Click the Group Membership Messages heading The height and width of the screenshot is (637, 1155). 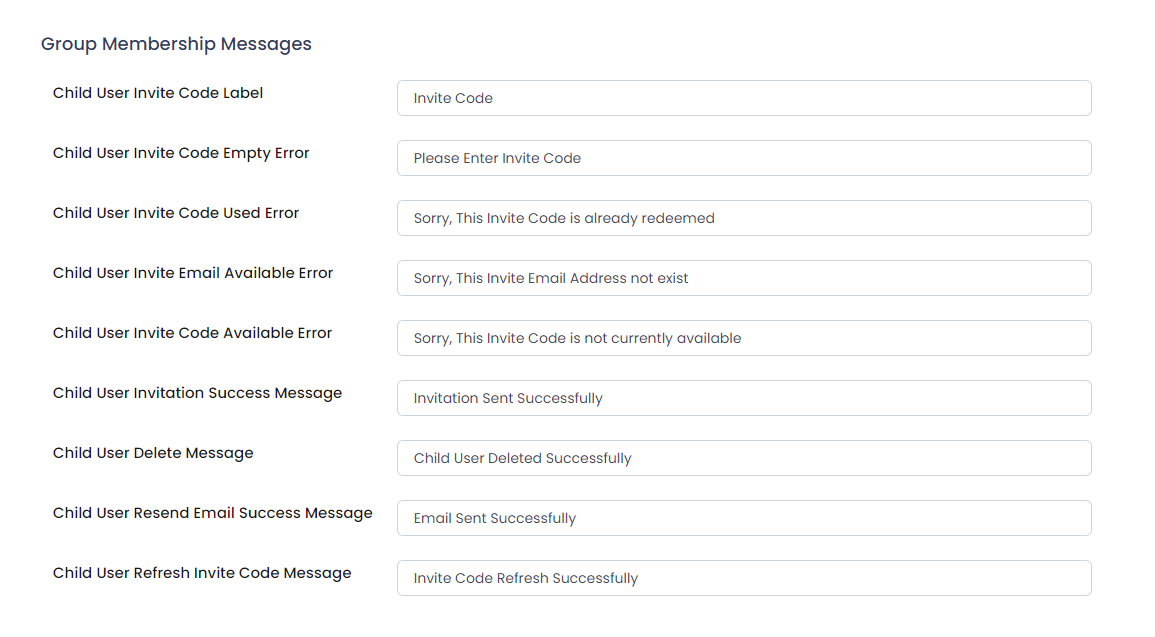coord(176,44)
